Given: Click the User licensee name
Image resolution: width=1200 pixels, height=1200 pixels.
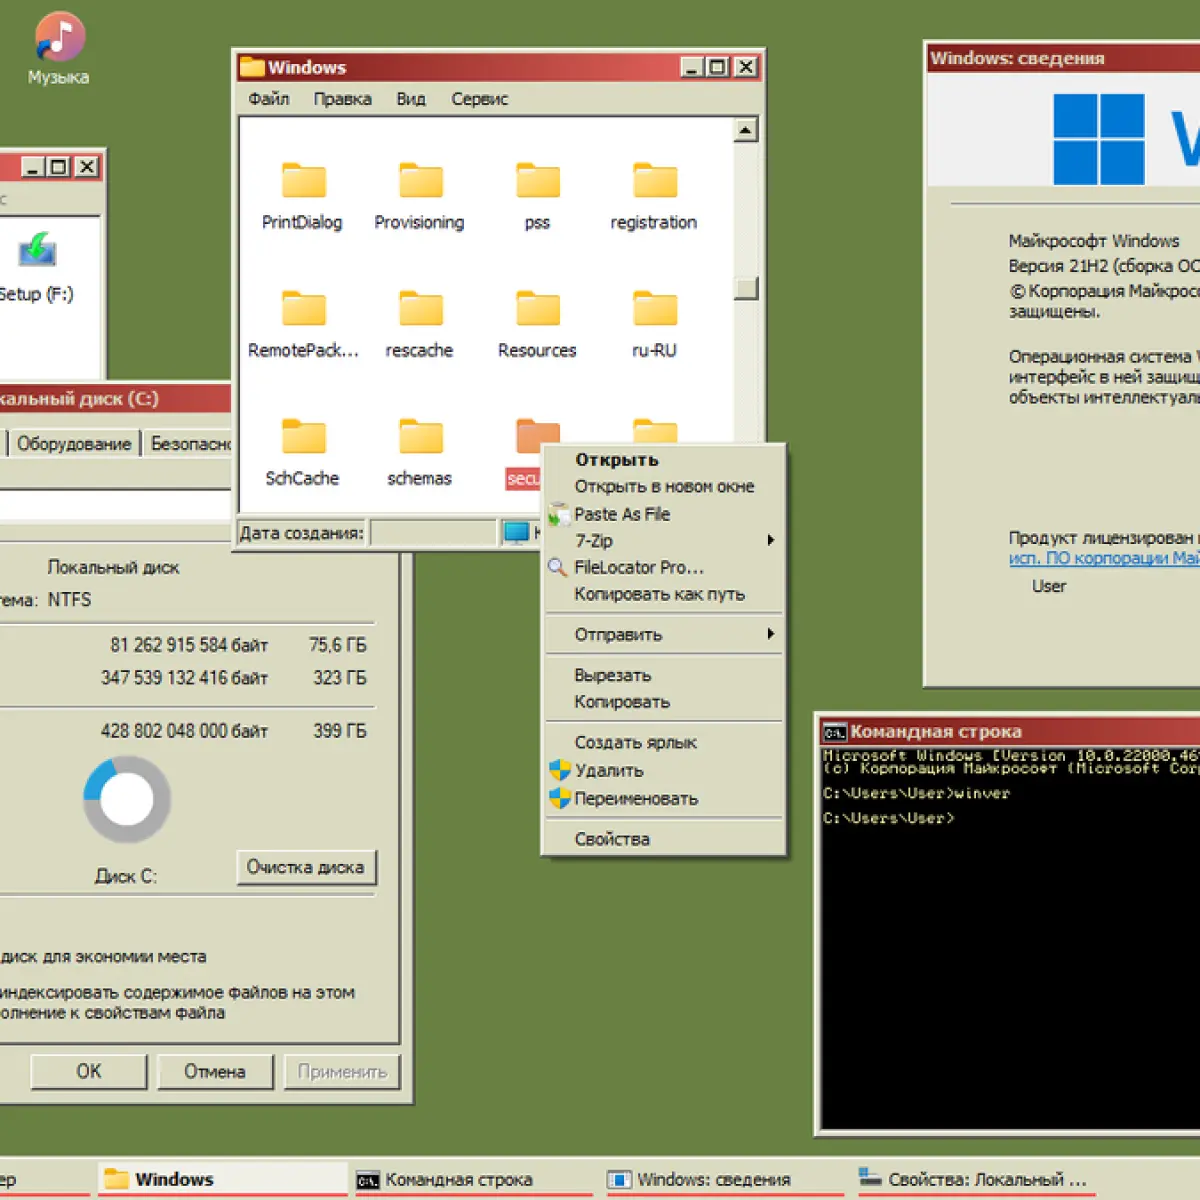Looking at the screenshot, I should click(1049, 587).
